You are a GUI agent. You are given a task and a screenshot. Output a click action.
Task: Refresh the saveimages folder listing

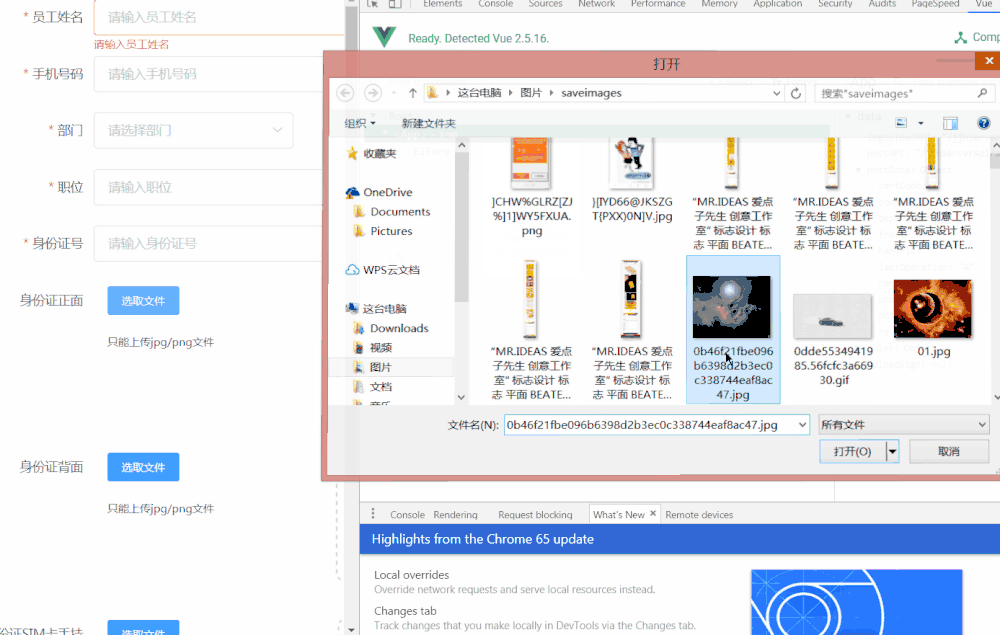tap(796, 93)
